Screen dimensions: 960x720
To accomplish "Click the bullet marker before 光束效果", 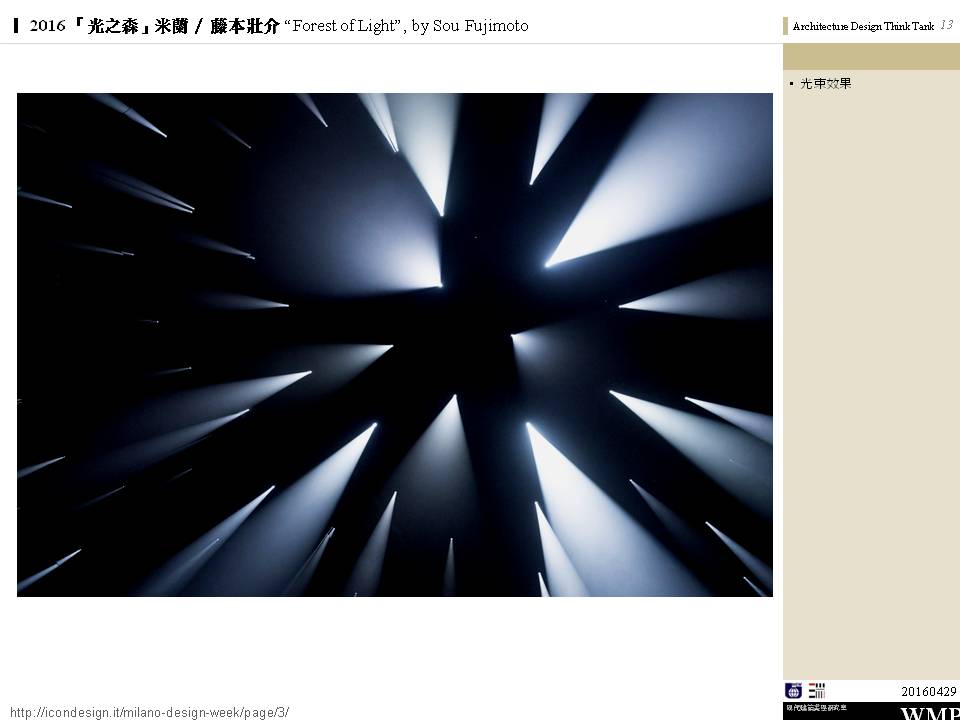I will (791, 84).
